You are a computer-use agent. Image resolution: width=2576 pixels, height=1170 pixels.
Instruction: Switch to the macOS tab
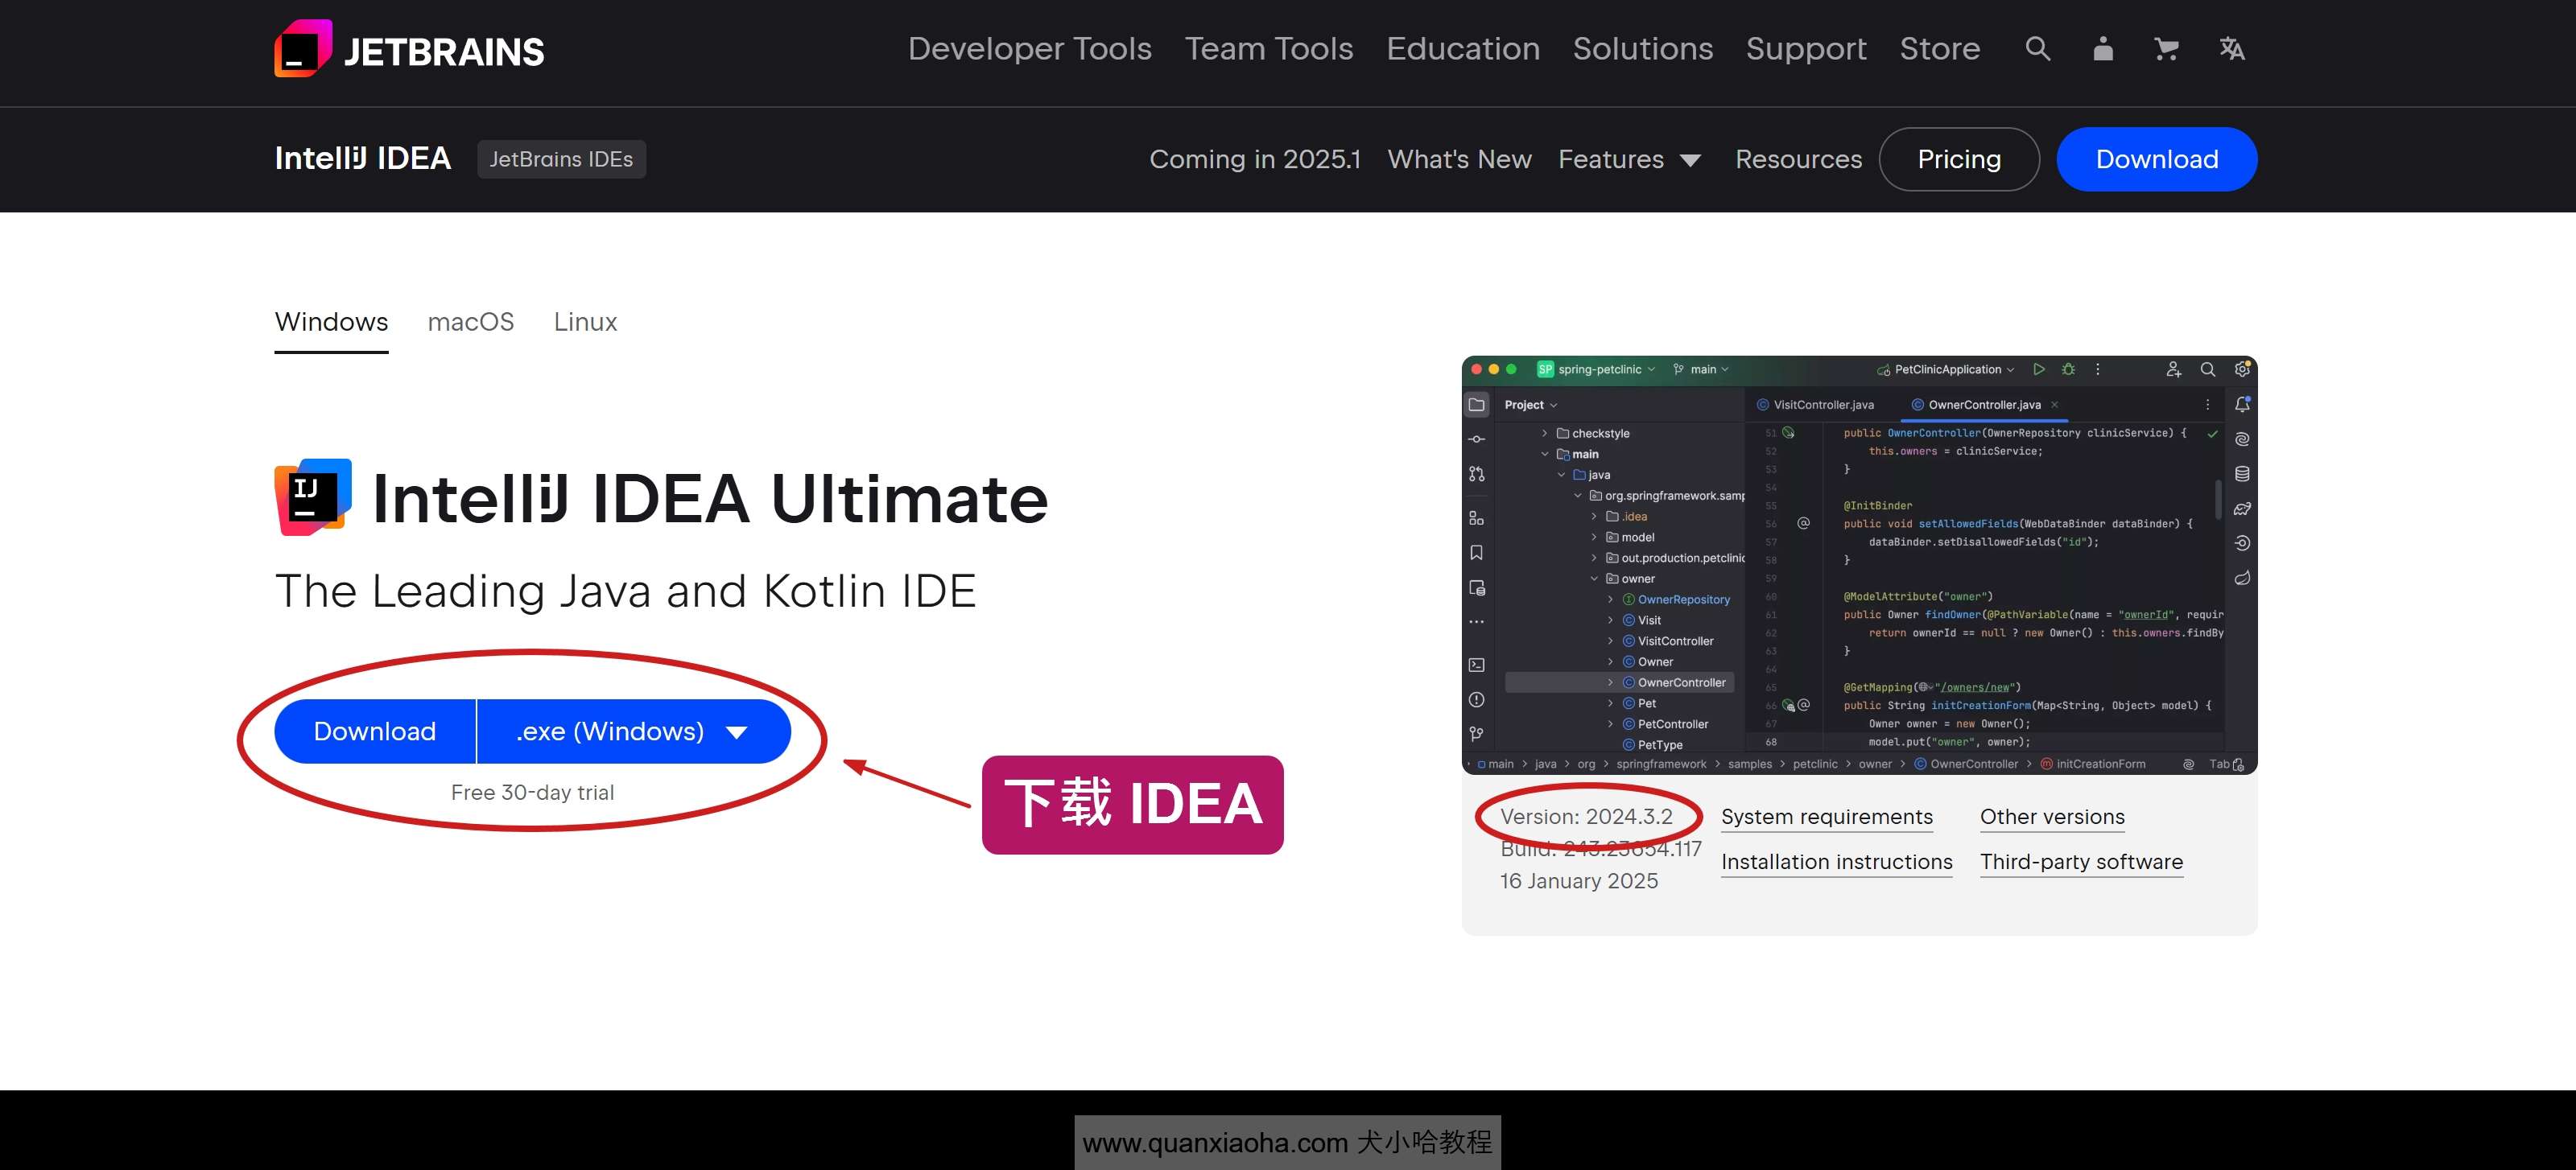pyautogui.click(x=470, y=322)
